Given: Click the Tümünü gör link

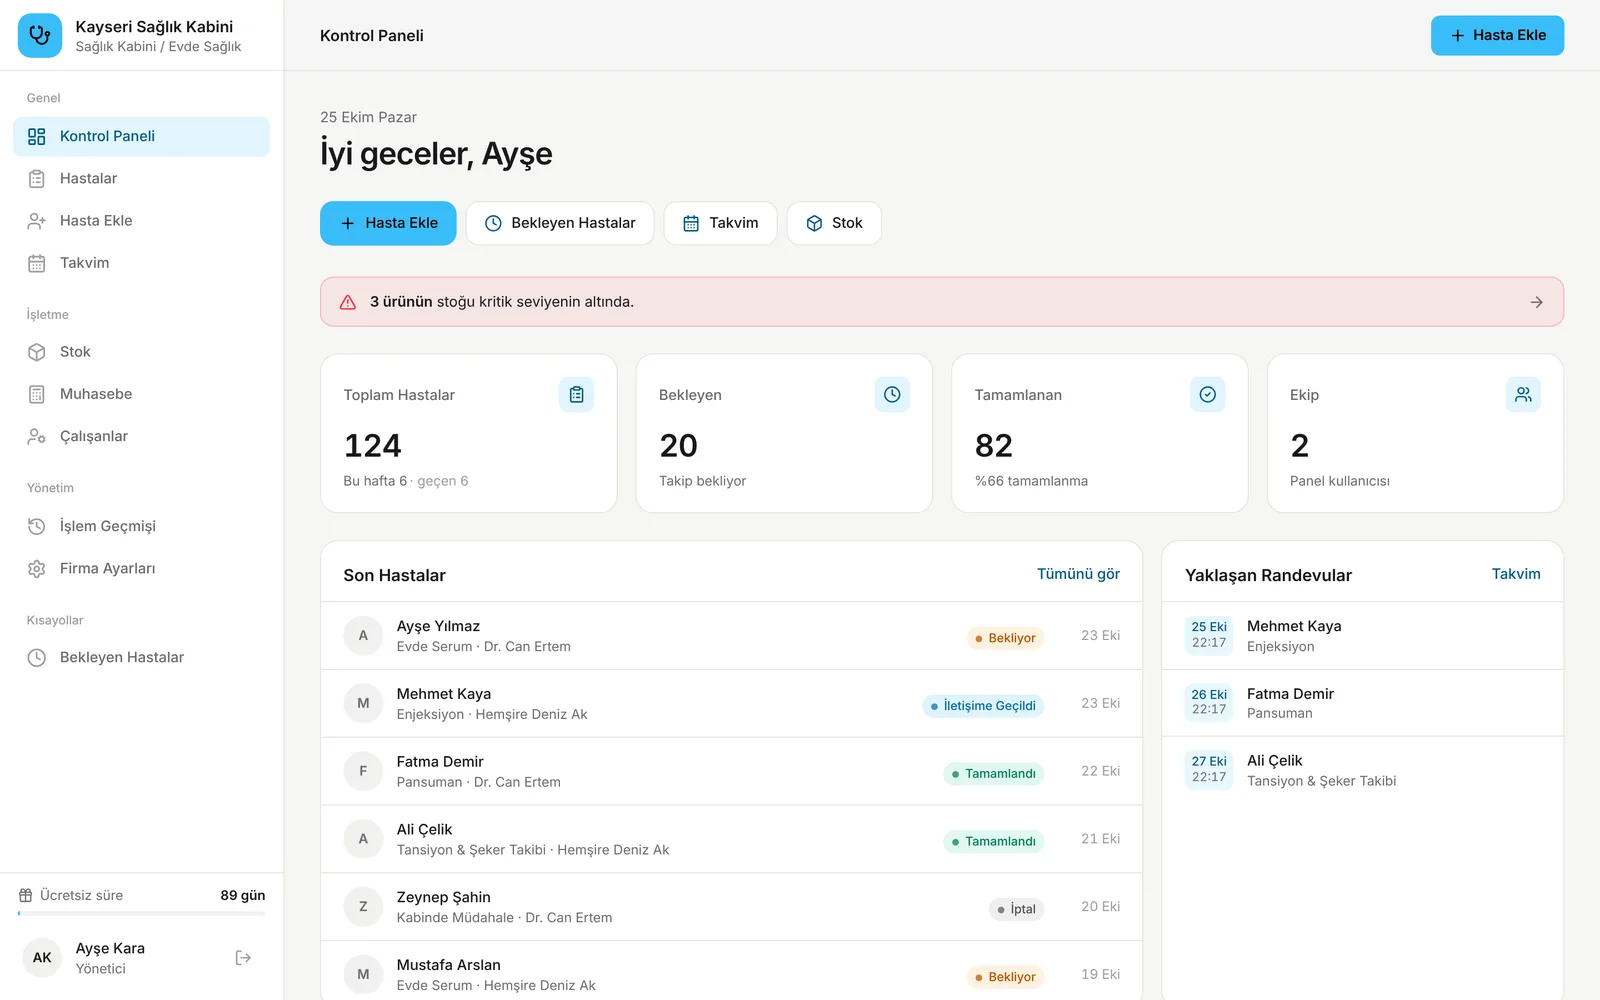Looking at the screenshot, I should 1078,574.
